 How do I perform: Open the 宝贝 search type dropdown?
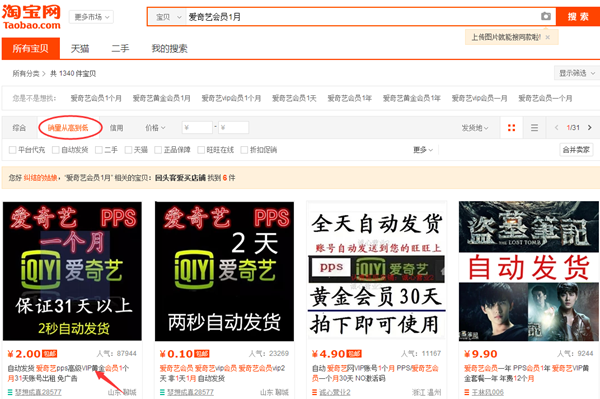[168, 17]
